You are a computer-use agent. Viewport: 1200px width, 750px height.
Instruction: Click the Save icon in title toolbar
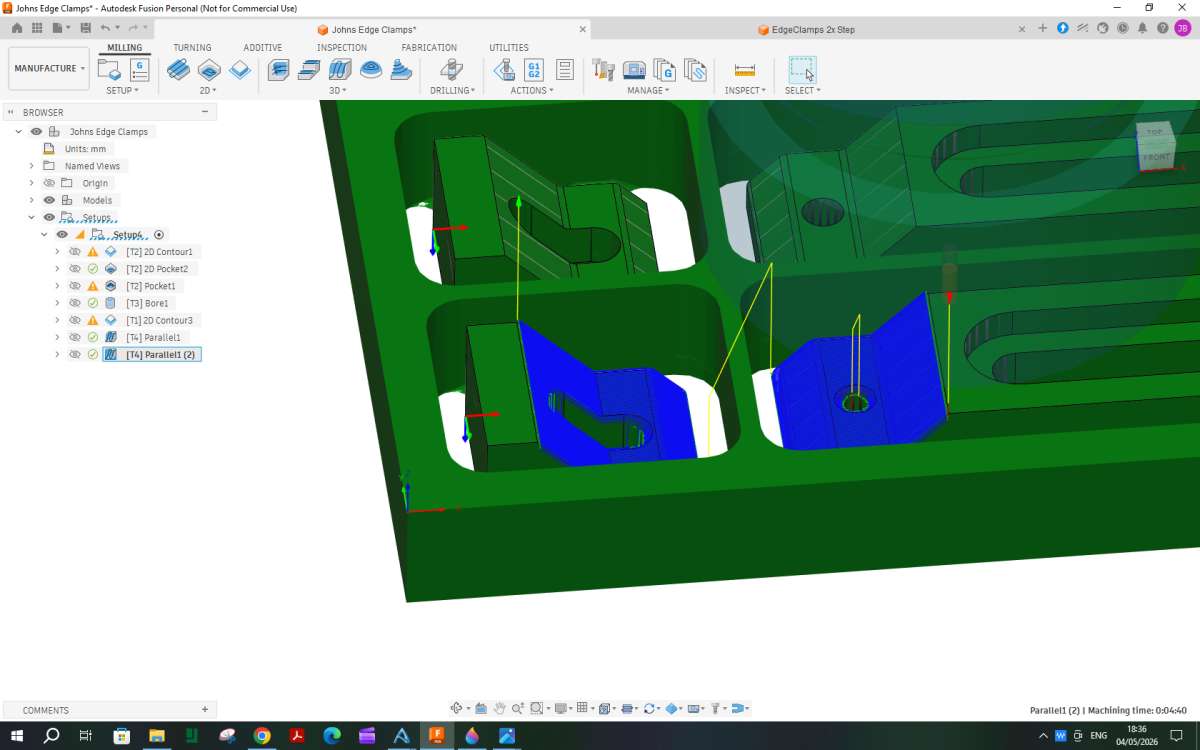coord(85,28)
